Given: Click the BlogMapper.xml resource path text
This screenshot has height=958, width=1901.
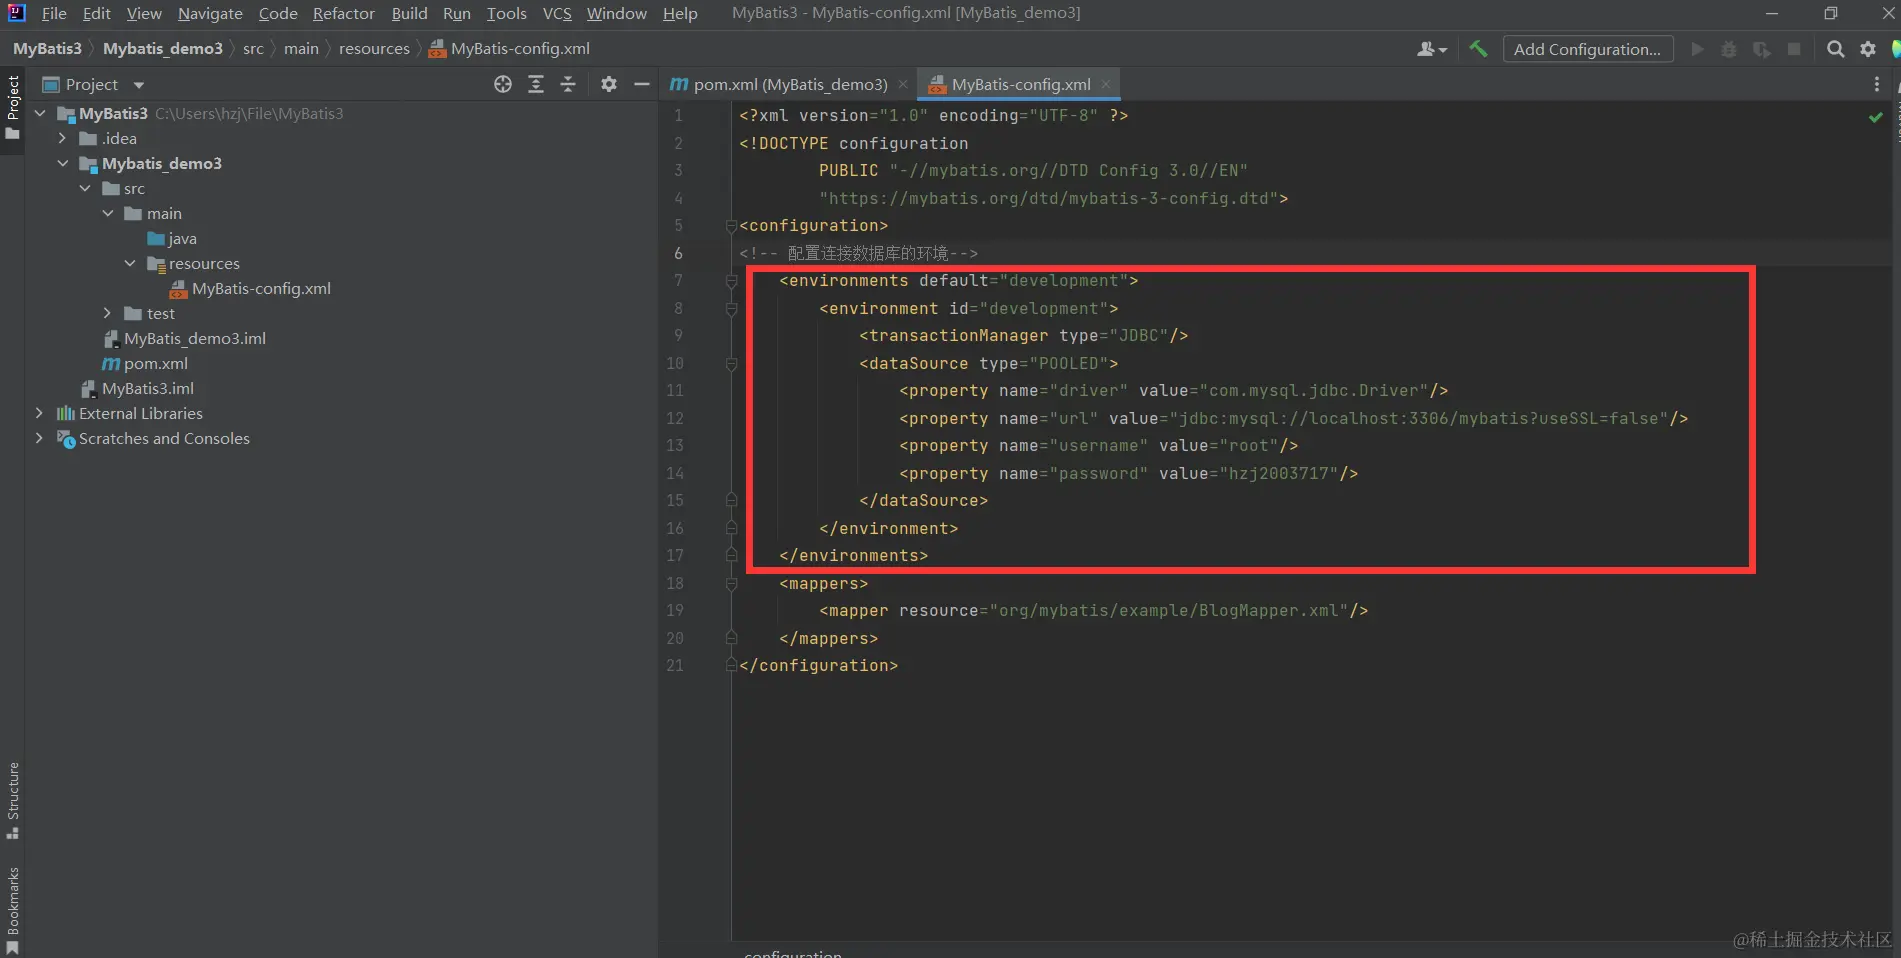Looking at the screenshot, I should point(1169,610).
